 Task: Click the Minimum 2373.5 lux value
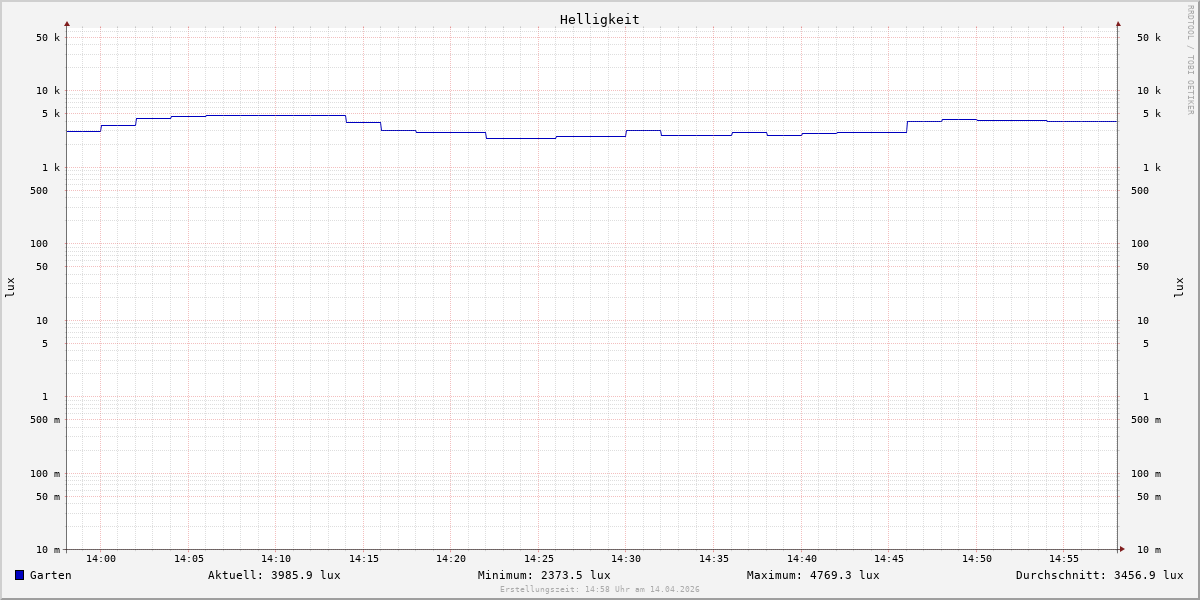pos(544,575)
